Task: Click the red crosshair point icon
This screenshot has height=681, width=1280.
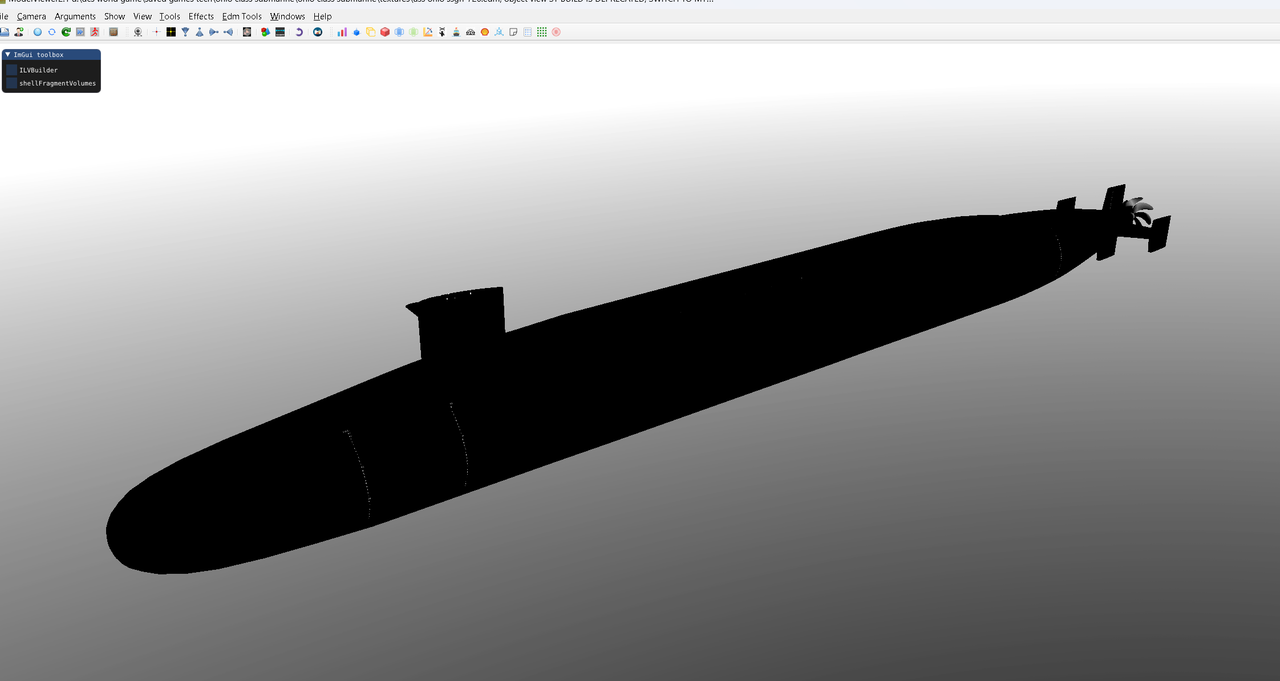Action: point(156,32)
